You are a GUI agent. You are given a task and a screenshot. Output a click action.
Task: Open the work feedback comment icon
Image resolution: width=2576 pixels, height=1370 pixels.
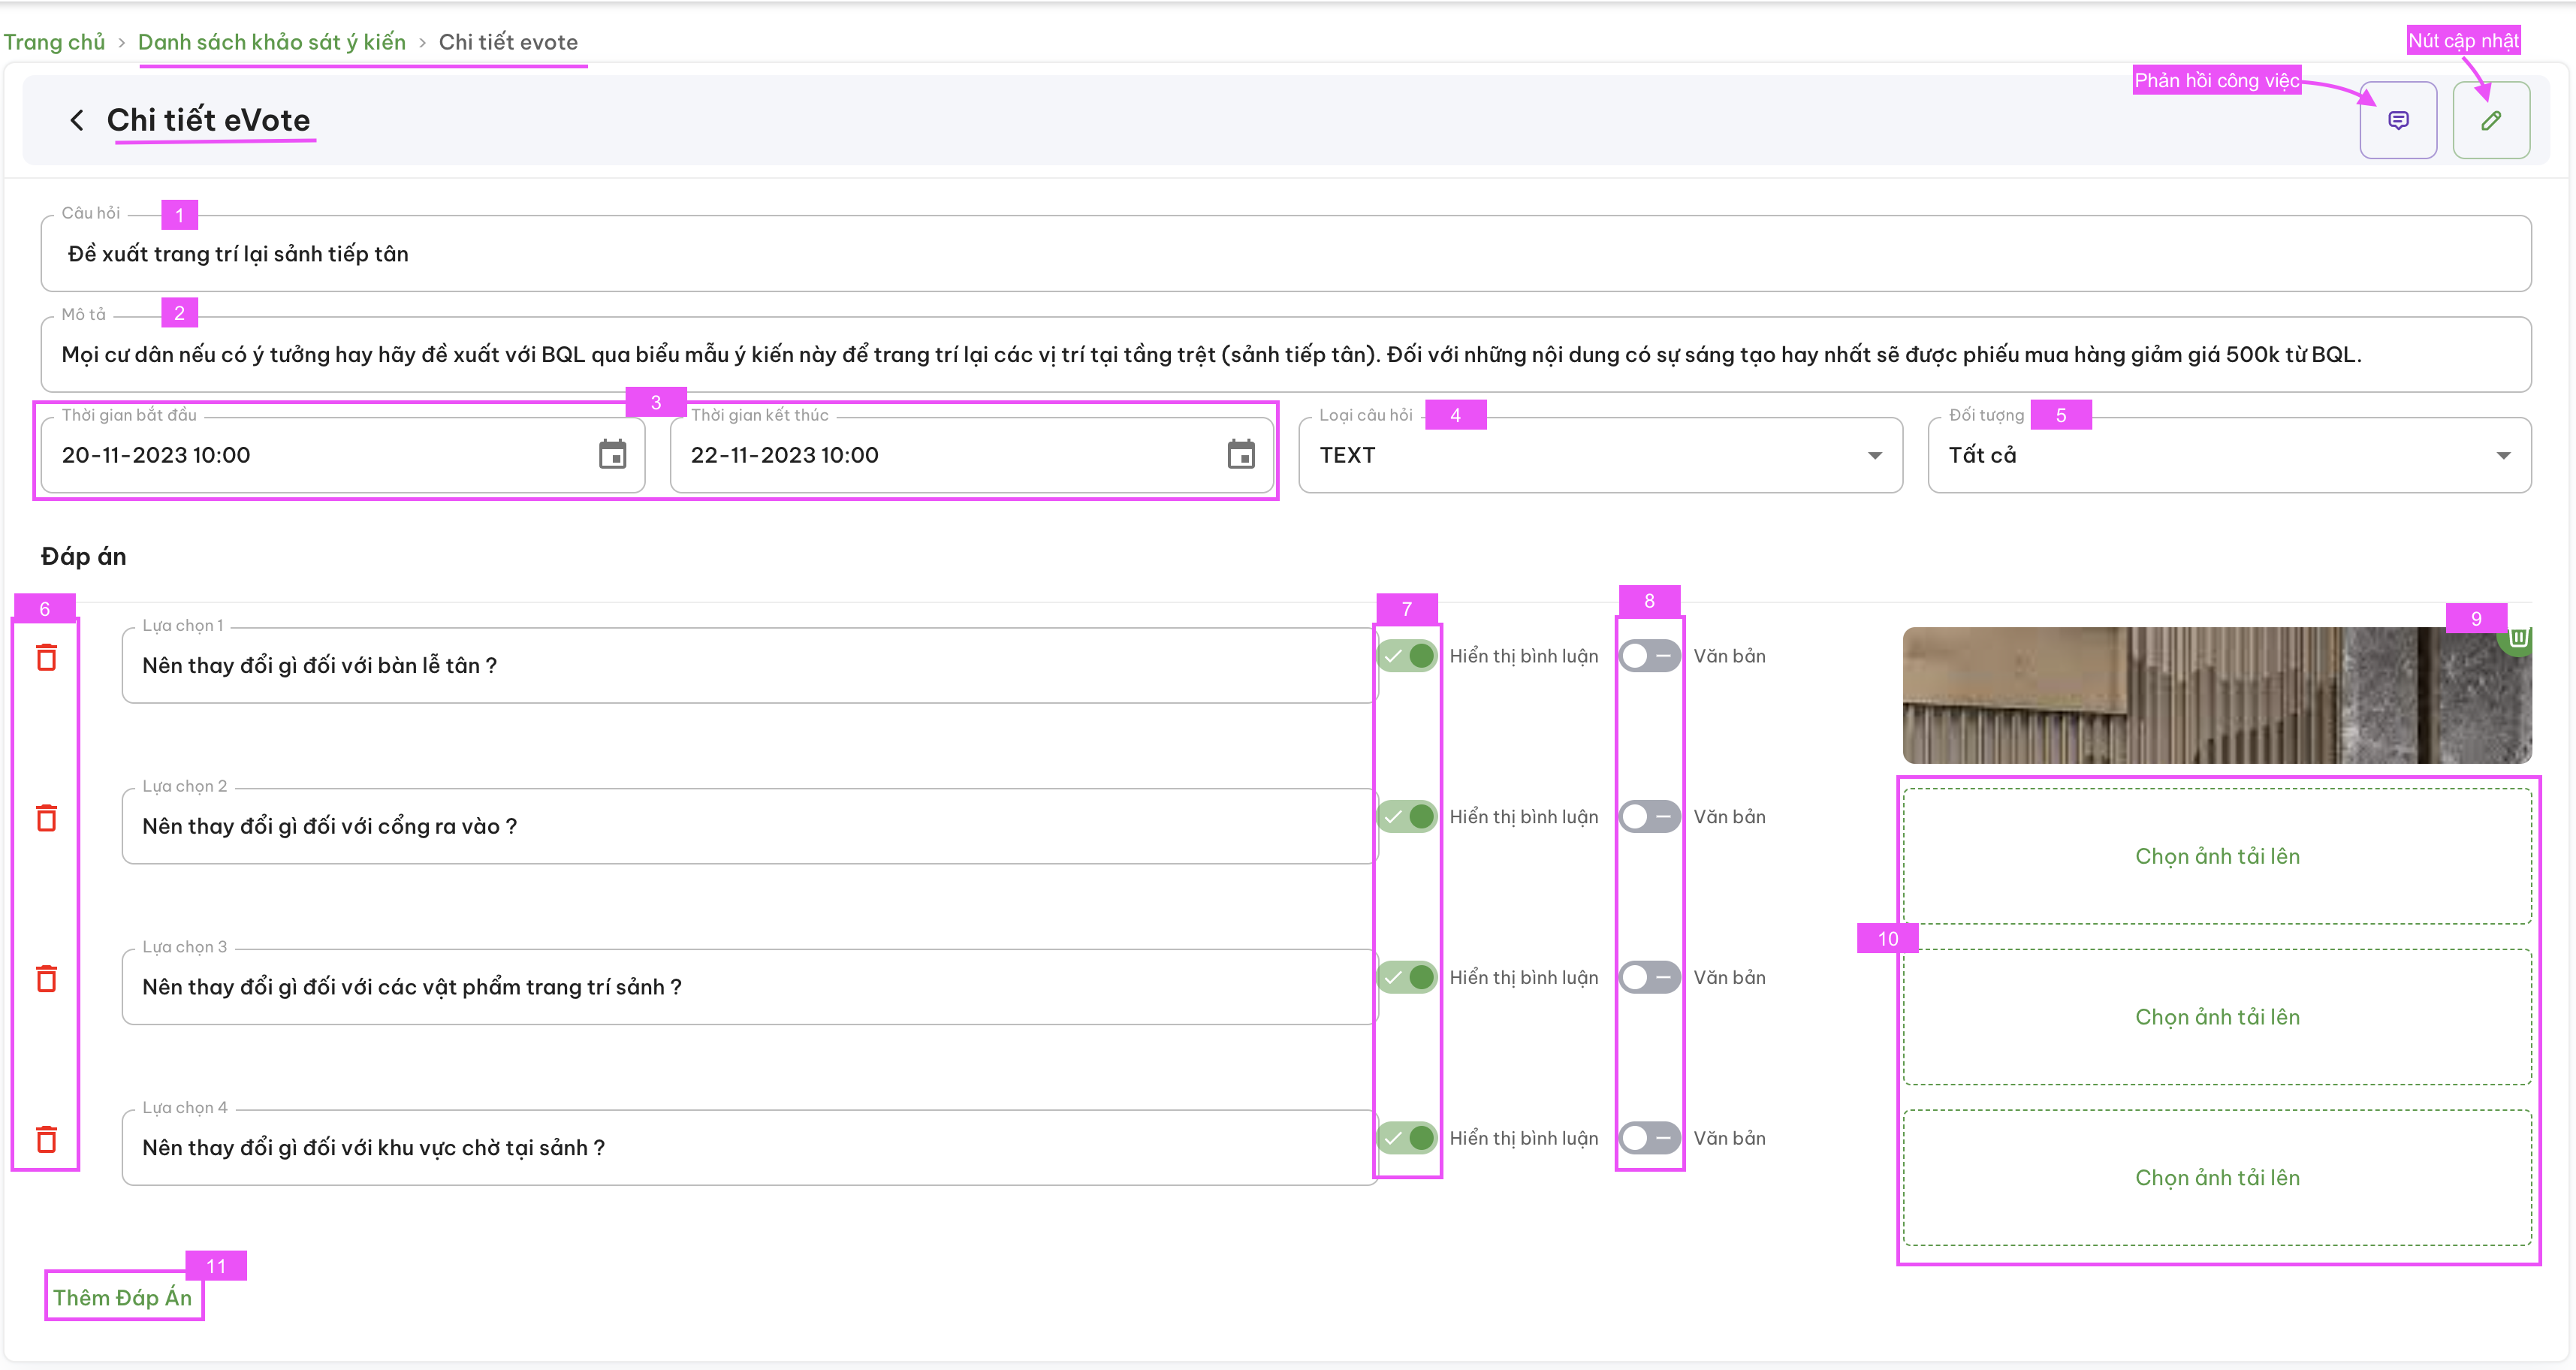pyautogui.click(x=2398, y=120)
